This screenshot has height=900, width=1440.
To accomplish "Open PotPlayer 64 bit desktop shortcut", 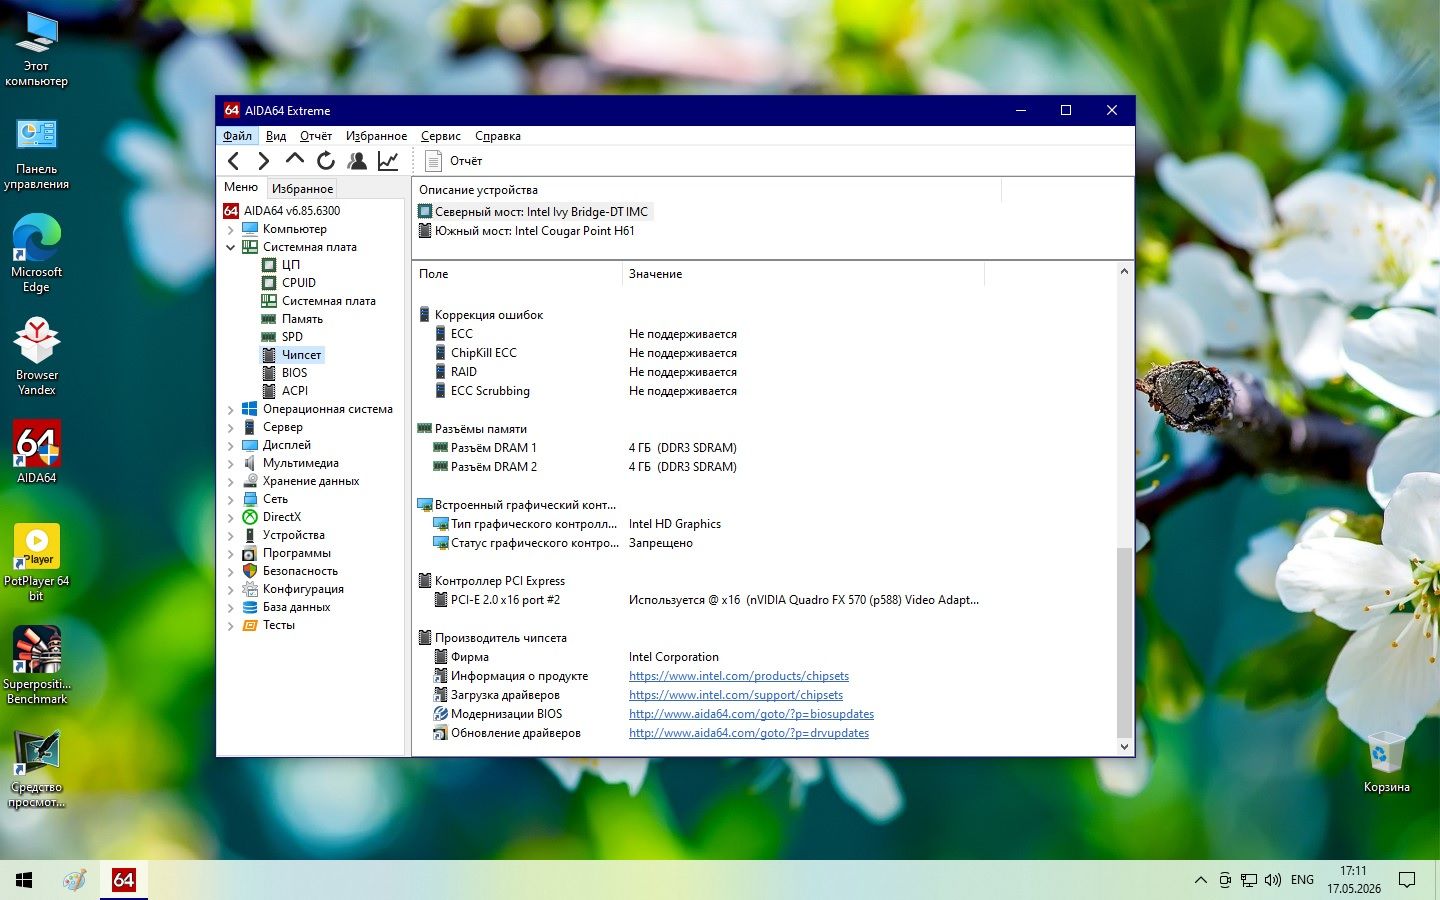I will pos(36,562).
